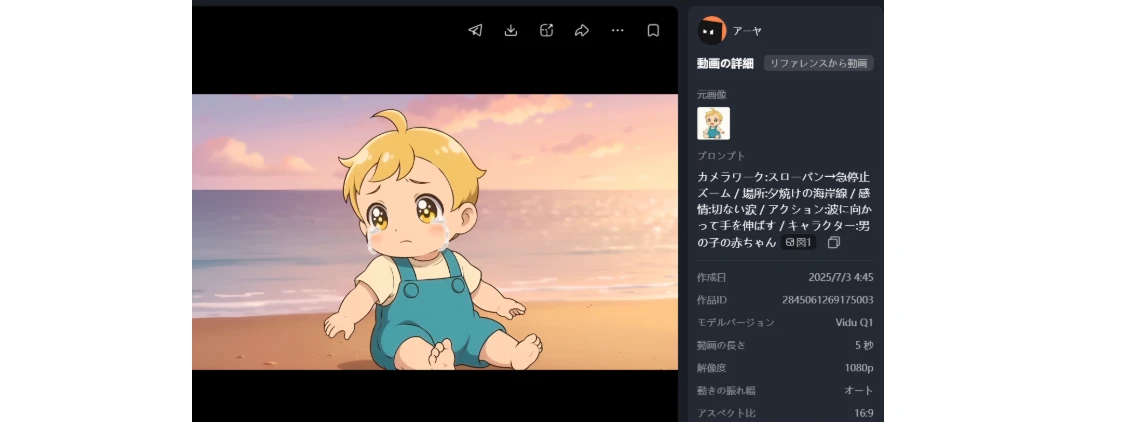1132x424 pixels.
Task: Share the video with the curved arrow icon
Action: coord(582,30)
